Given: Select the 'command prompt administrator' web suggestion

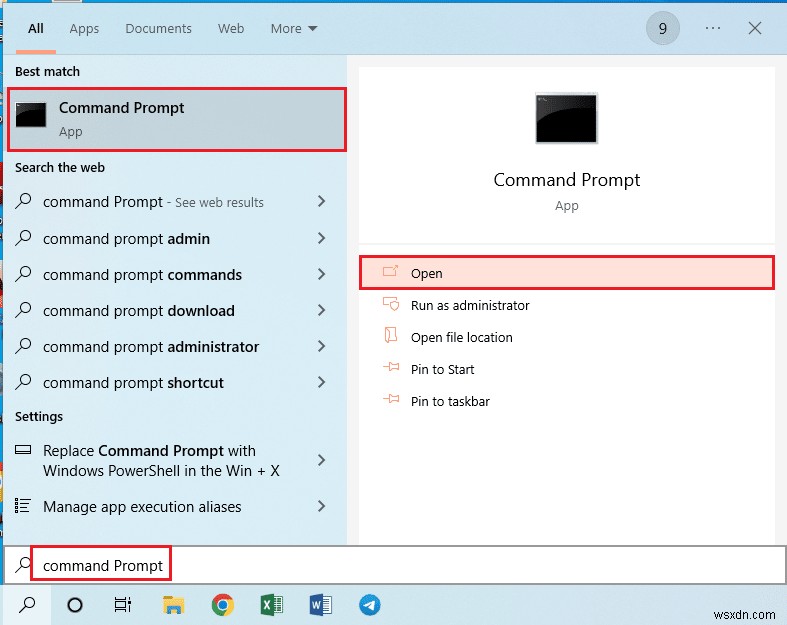Looking at the screenshot, I should pos(175,346).
